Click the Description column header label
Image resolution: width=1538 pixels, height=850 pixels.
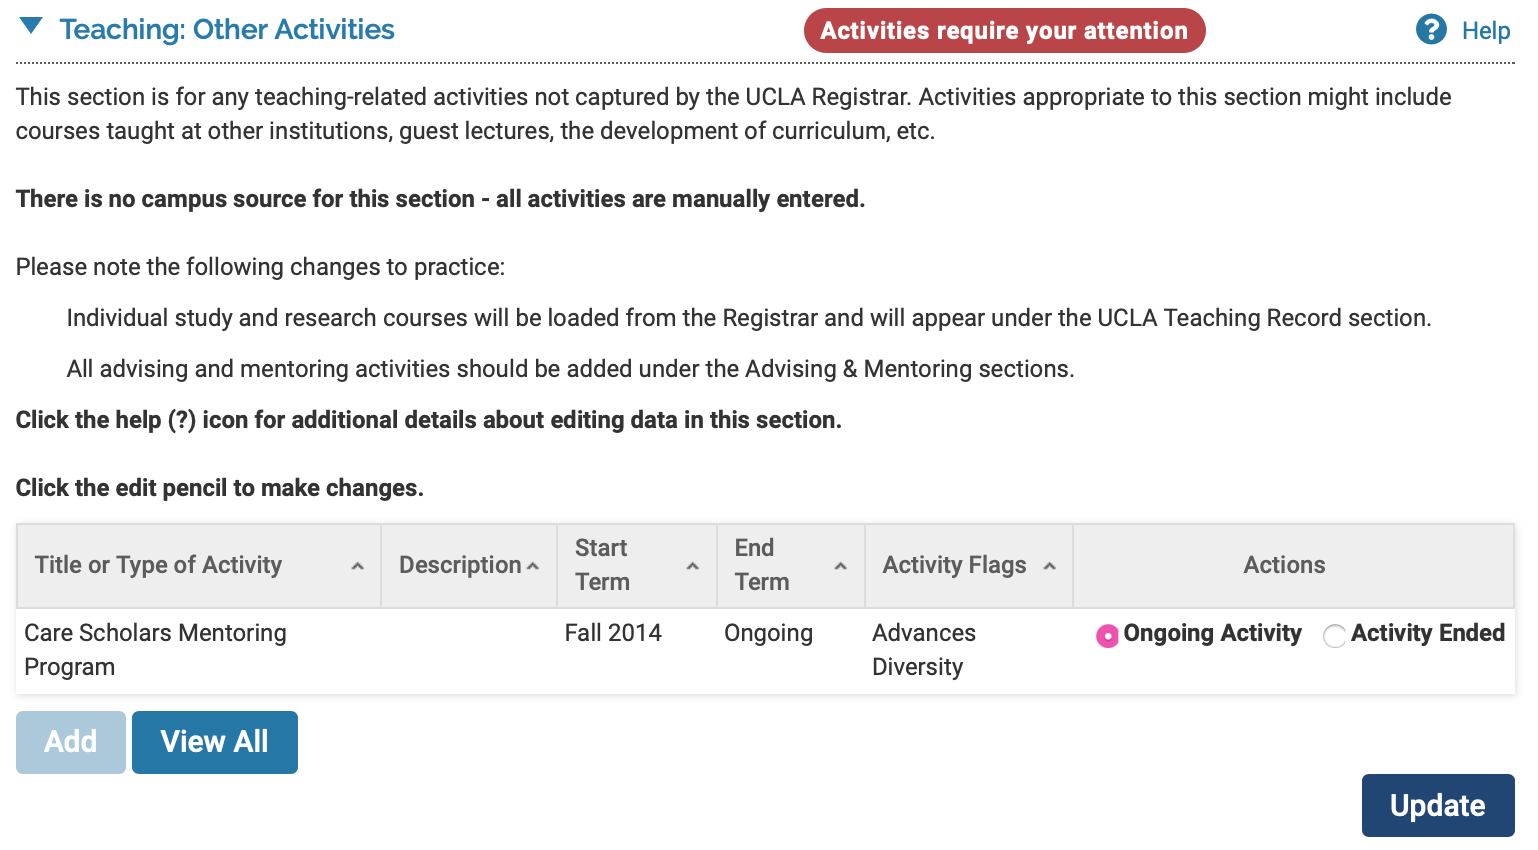460,565
